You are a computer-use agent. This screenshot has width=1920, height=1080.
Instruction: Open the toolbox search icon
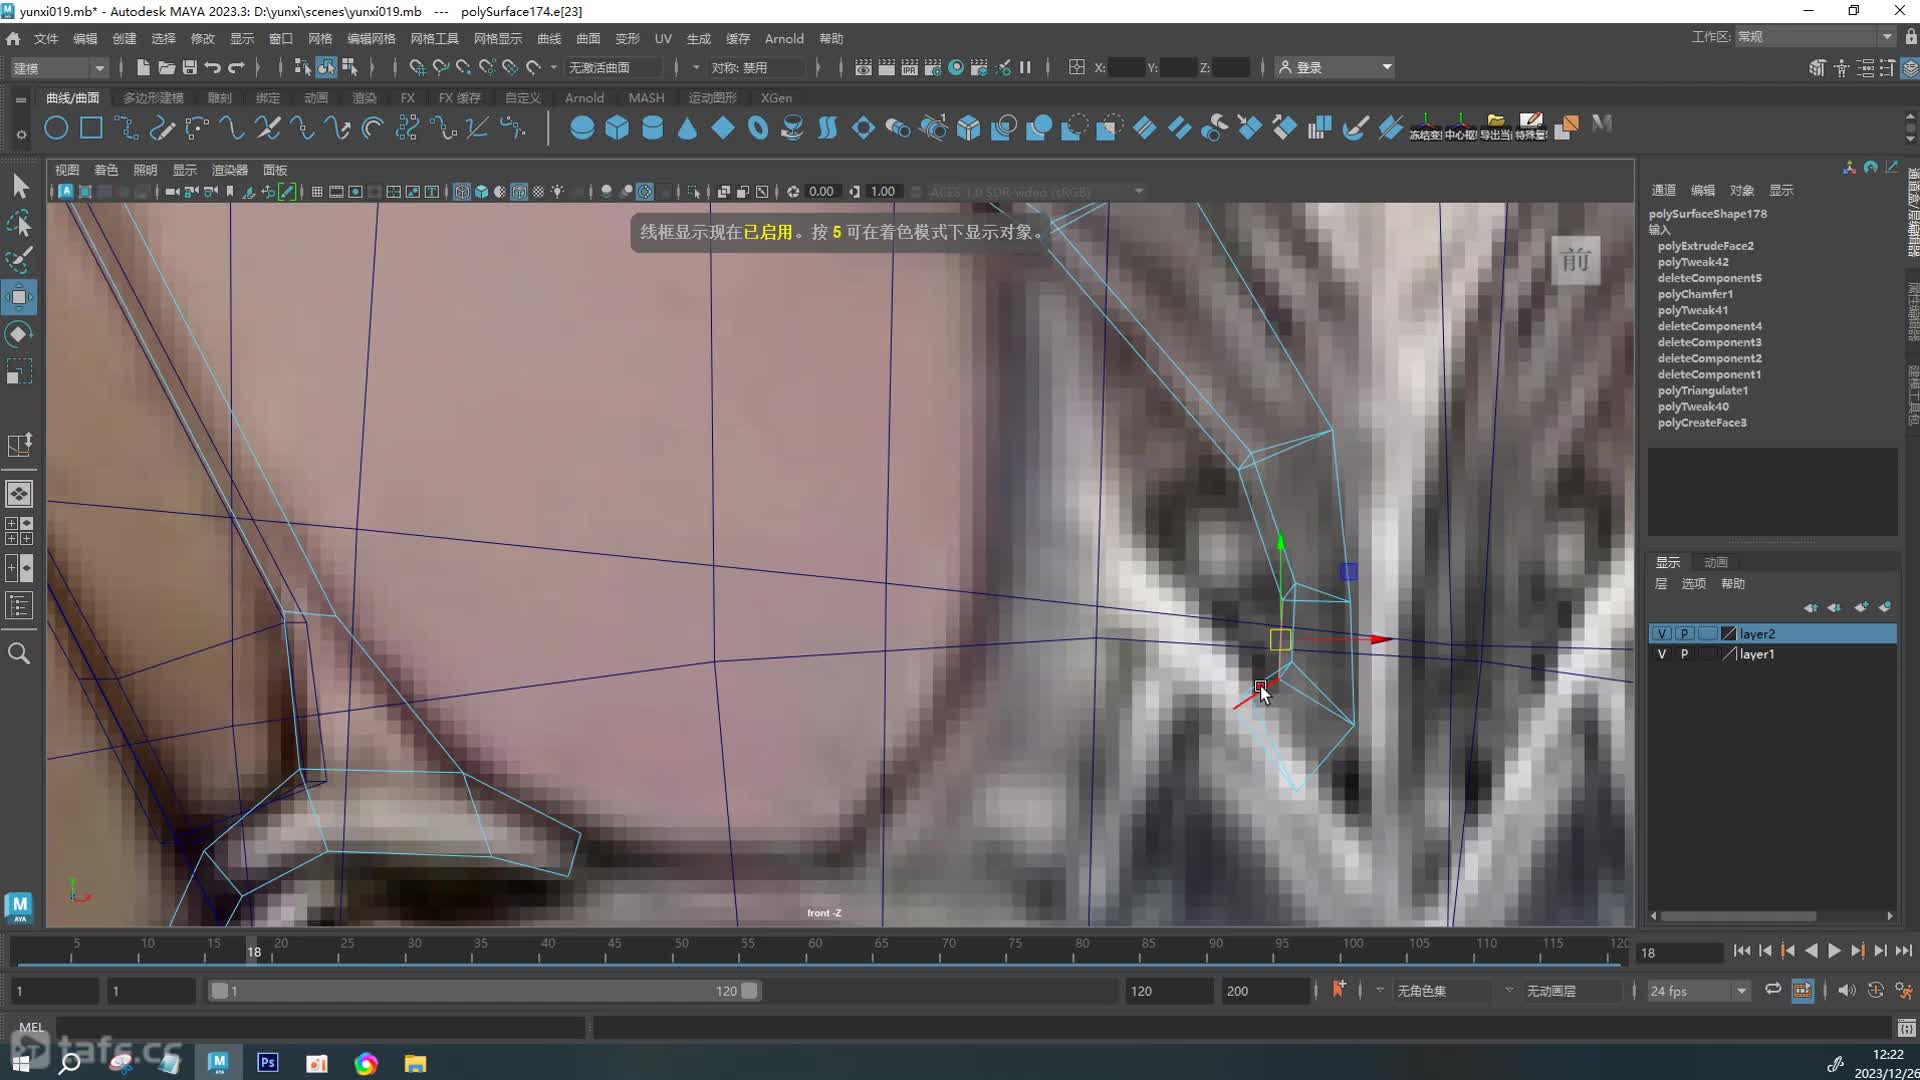click(19, 654)
